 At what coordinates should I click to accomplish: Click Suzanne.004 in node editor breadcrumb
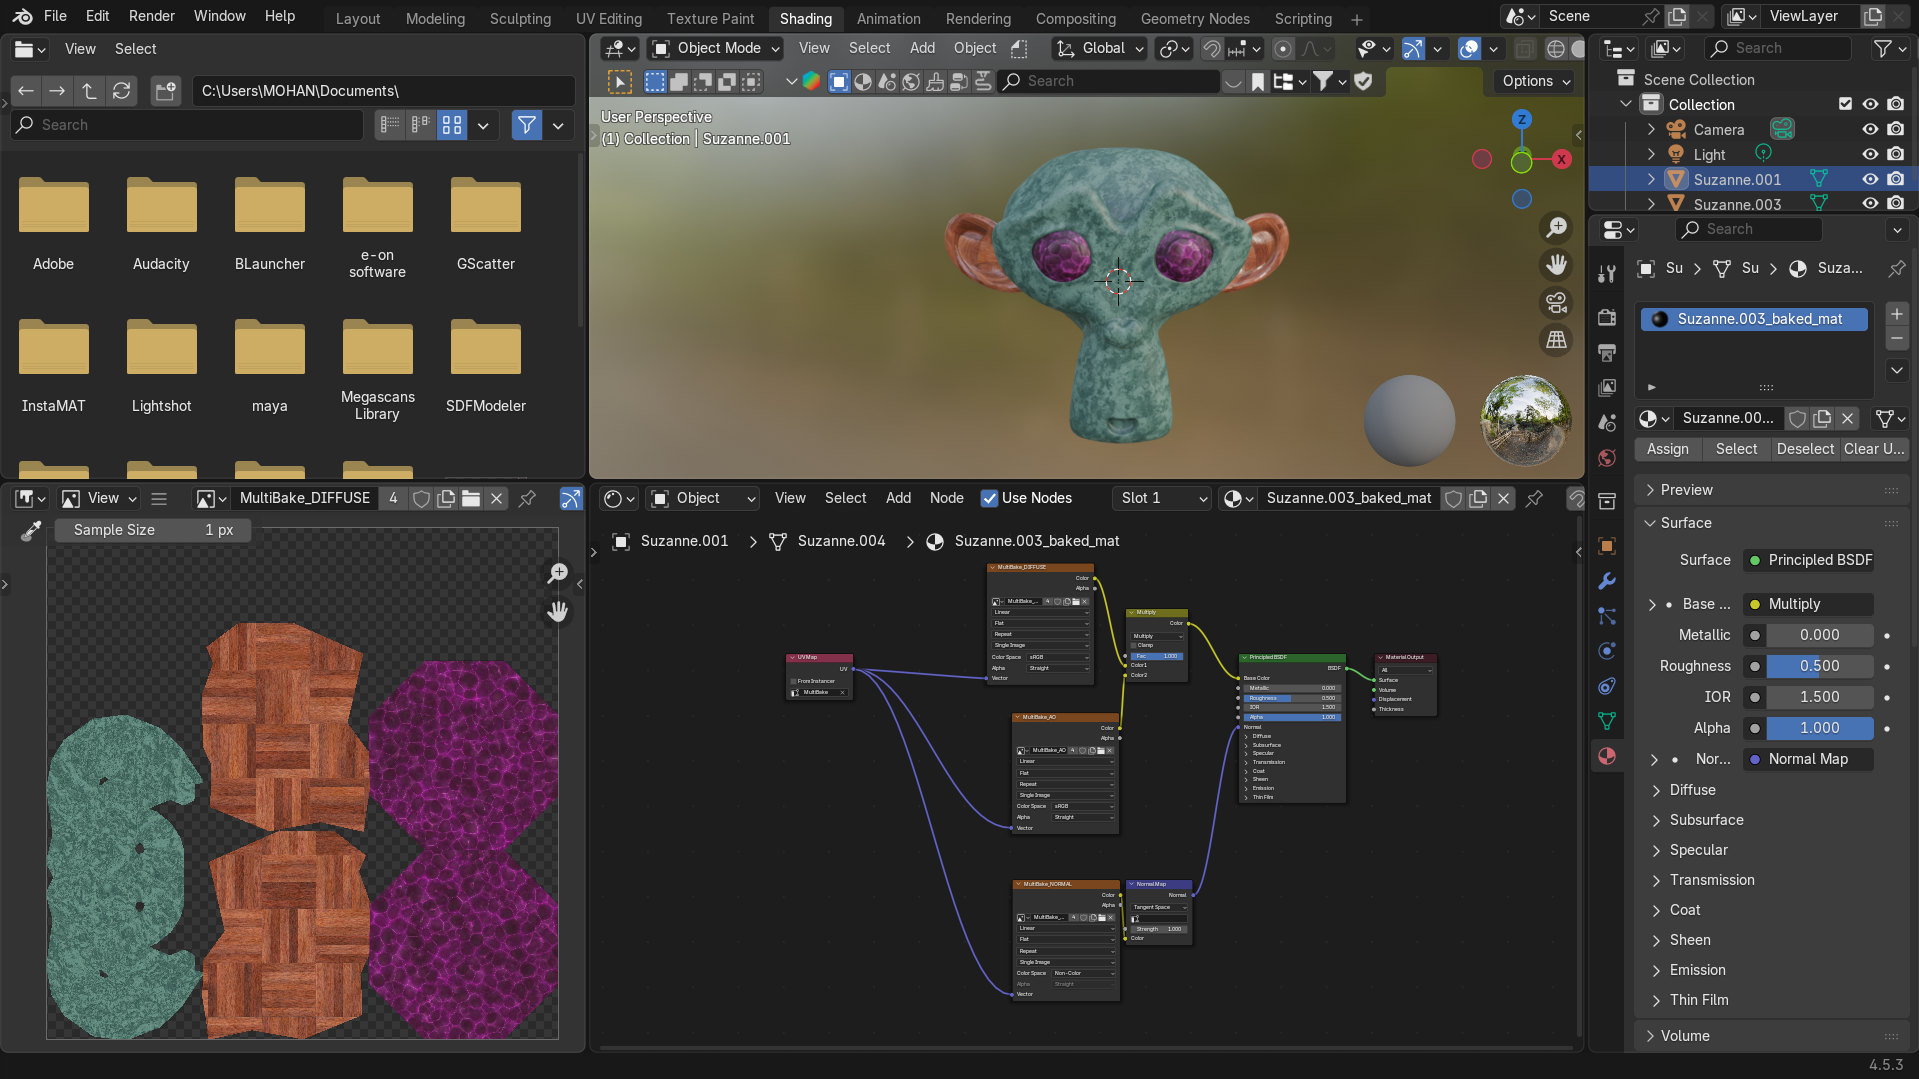tap(841, 541)
